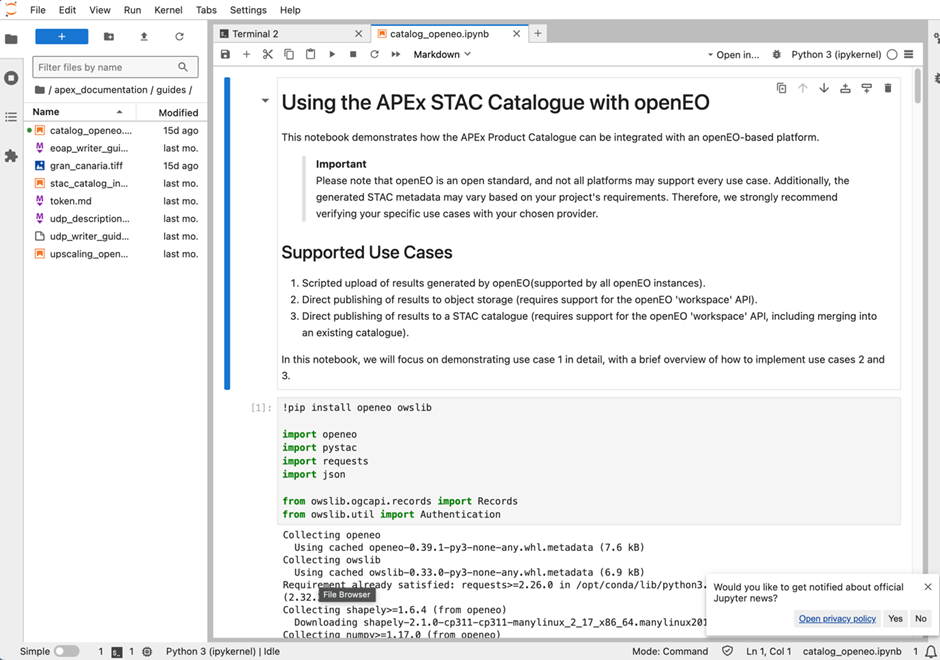Open the Markdown cell type dropdown
Screen dimensions: 940x660
click(442, 55)
